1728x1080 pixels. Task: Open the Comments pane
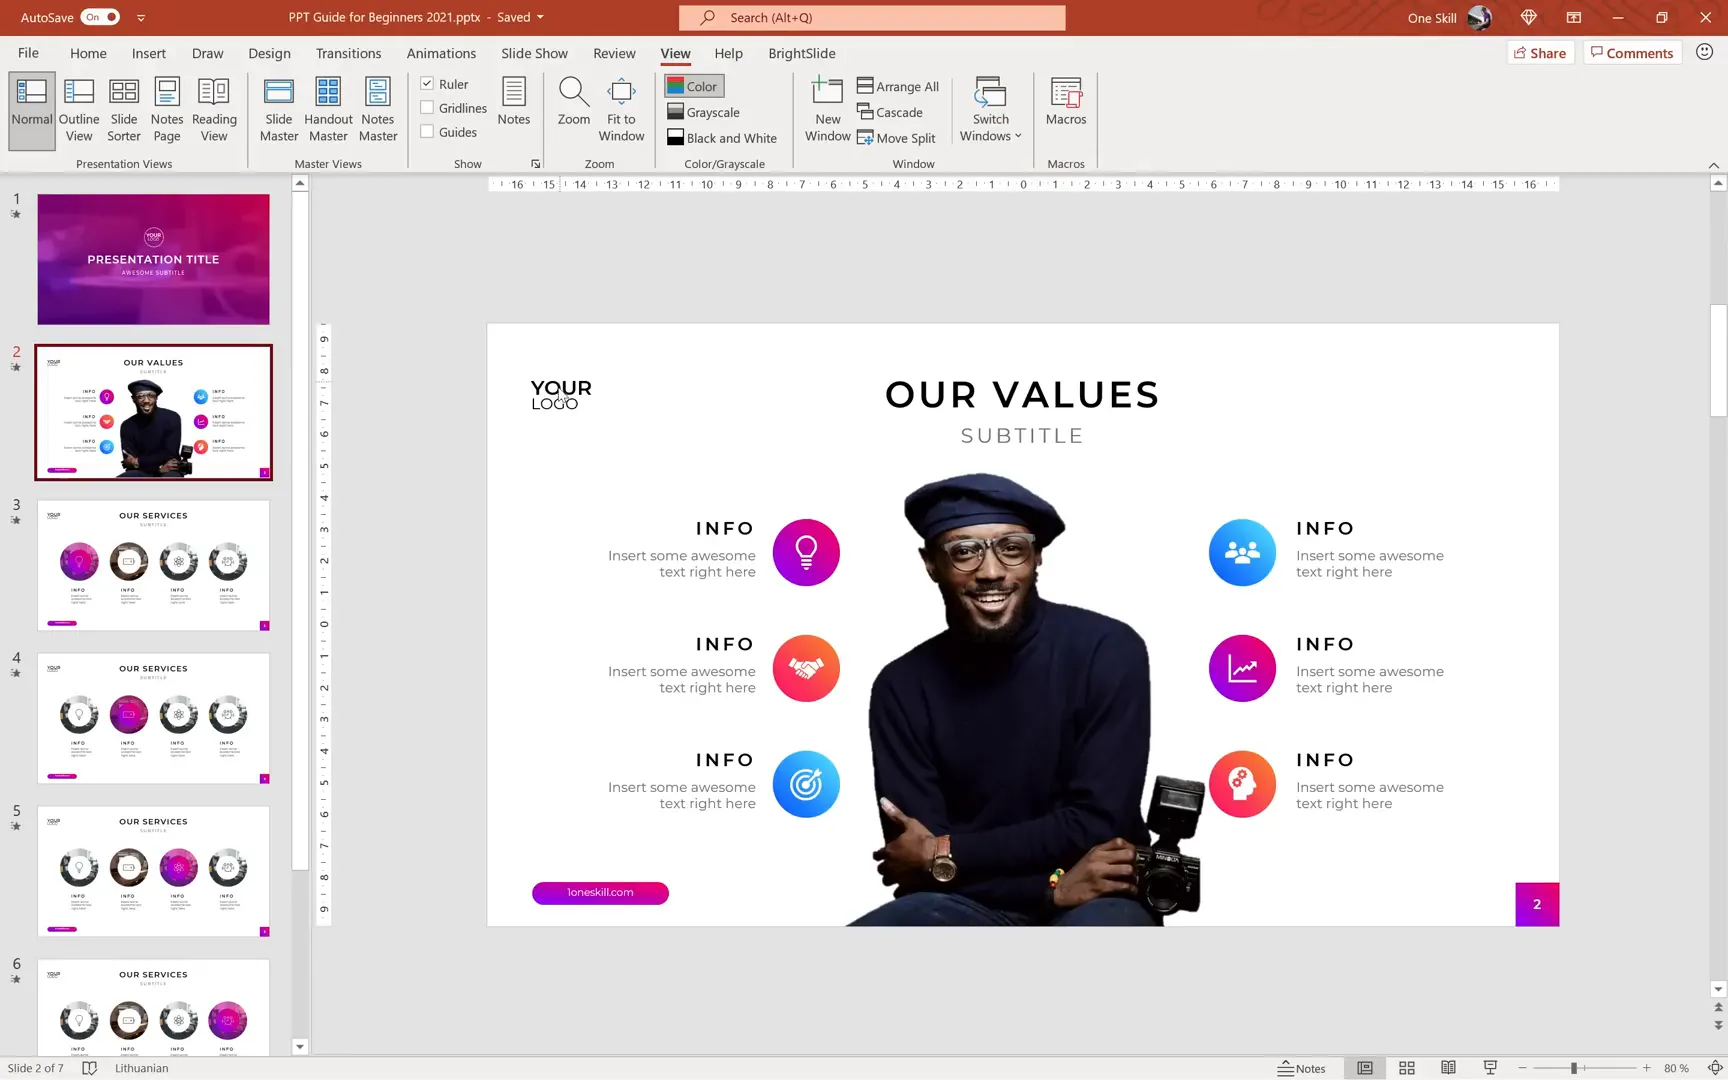(x=1632, y=53)
